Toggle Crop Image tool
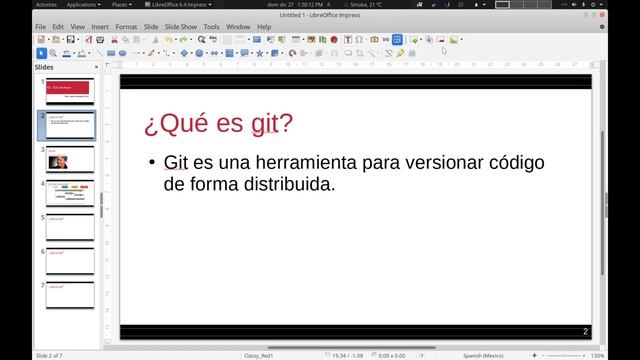This screenshot has width=640, height=360. [x=360, y=53]
